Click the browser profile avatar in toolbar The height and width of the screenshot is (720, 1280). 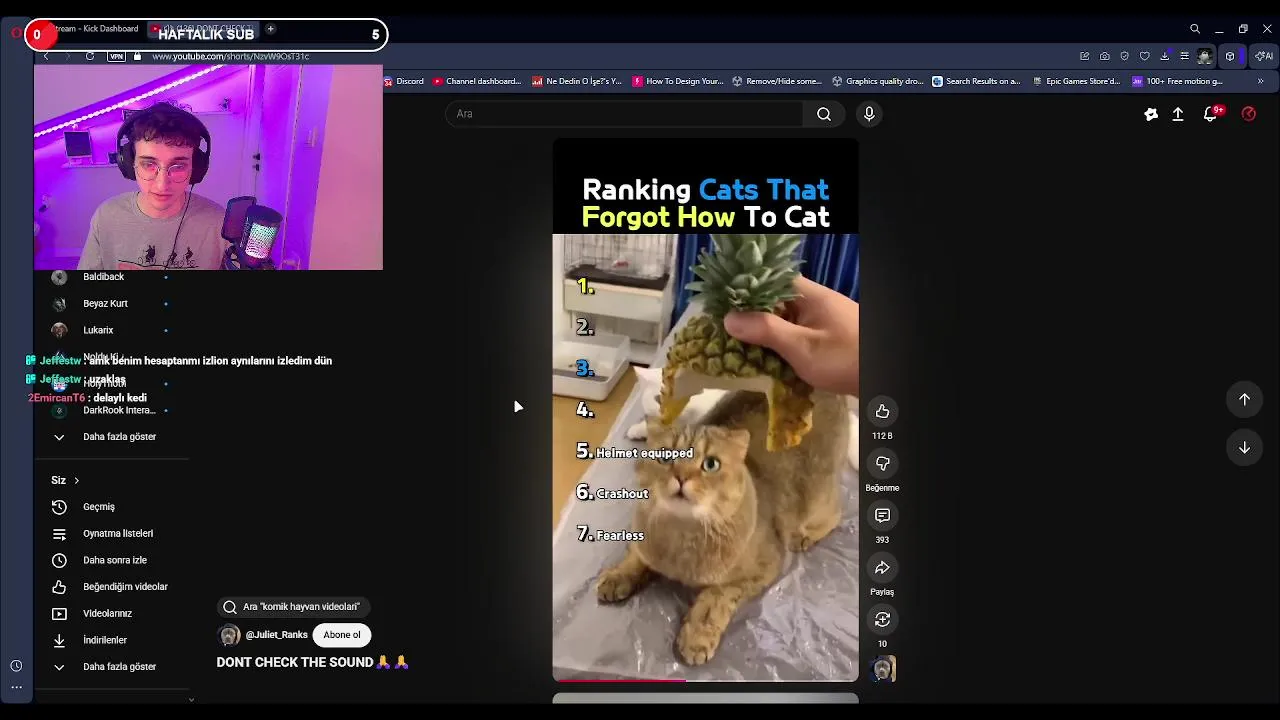point(1205,56)
